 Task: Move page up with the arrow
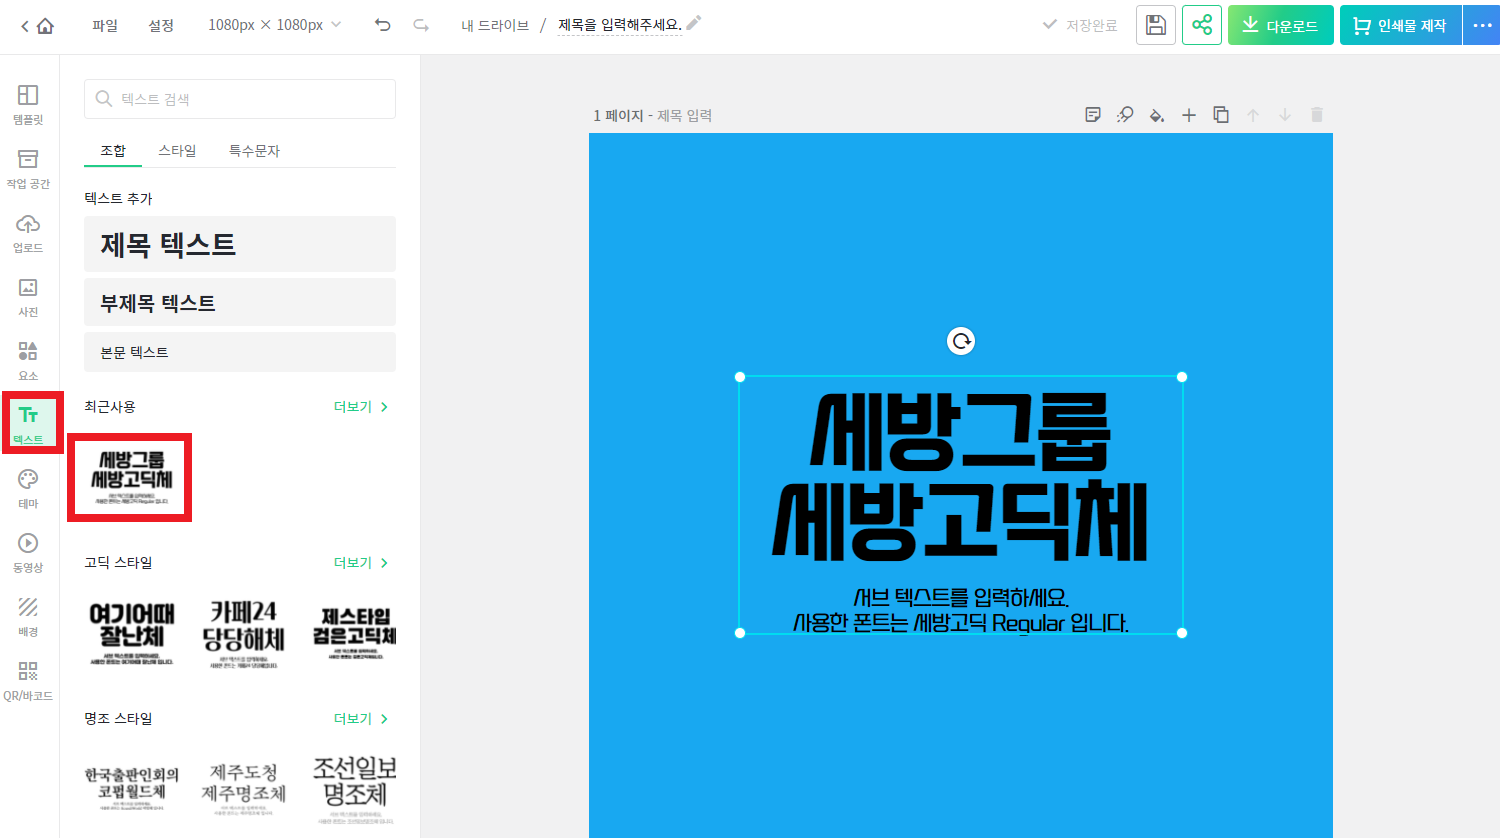pos(1253,115)
